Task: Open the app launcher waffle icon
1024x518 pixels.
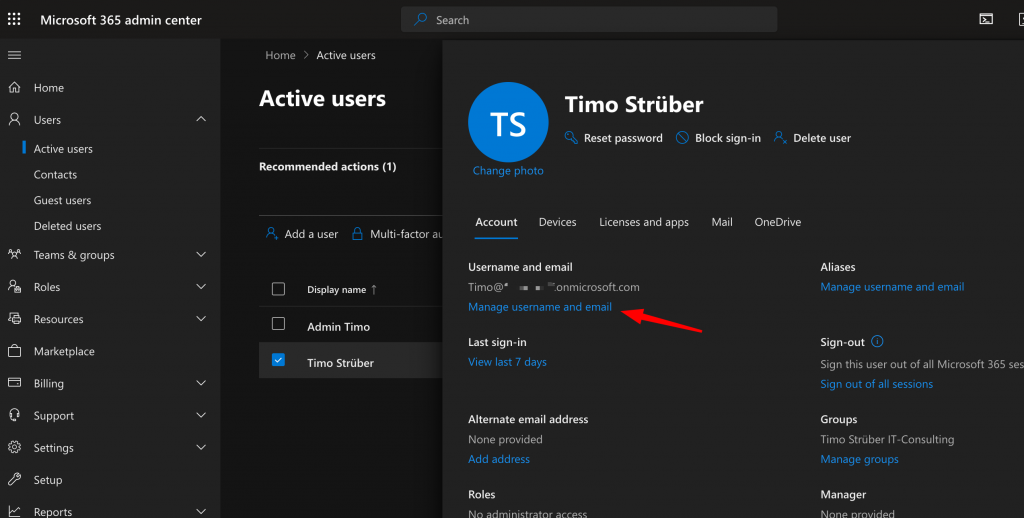Action: [14, 20]
